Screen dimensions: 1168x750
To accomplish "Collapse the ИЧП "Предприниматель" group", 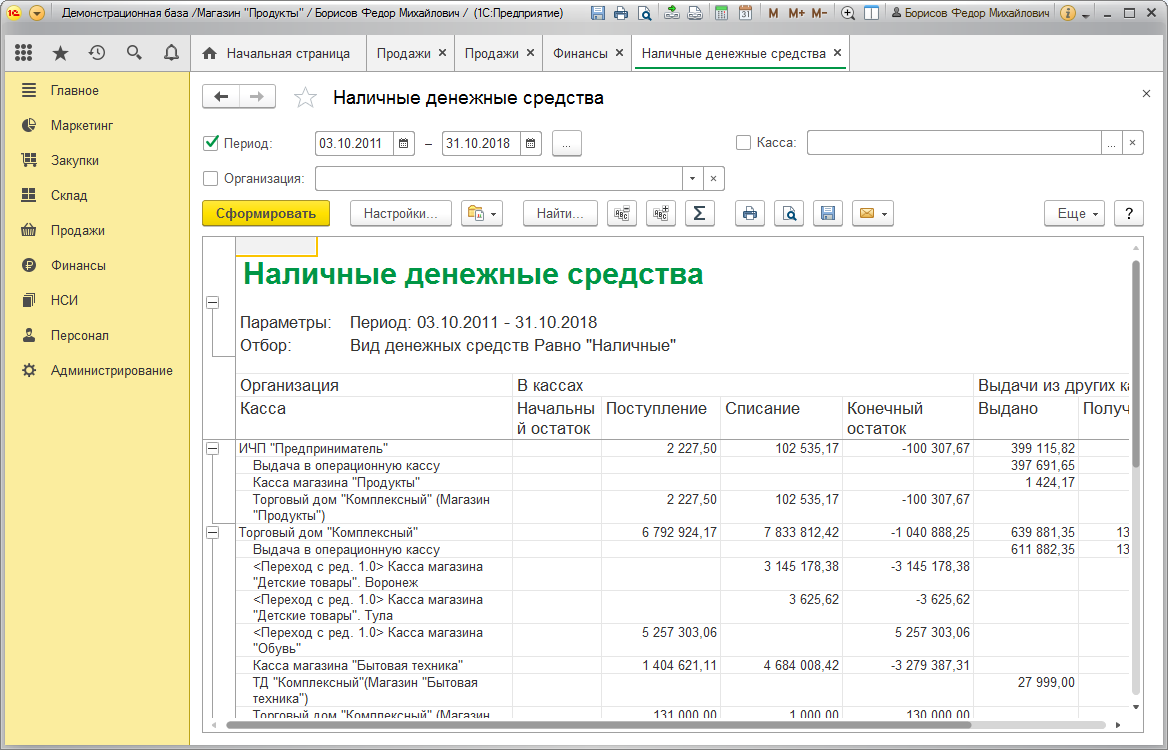I will [213, 449].
